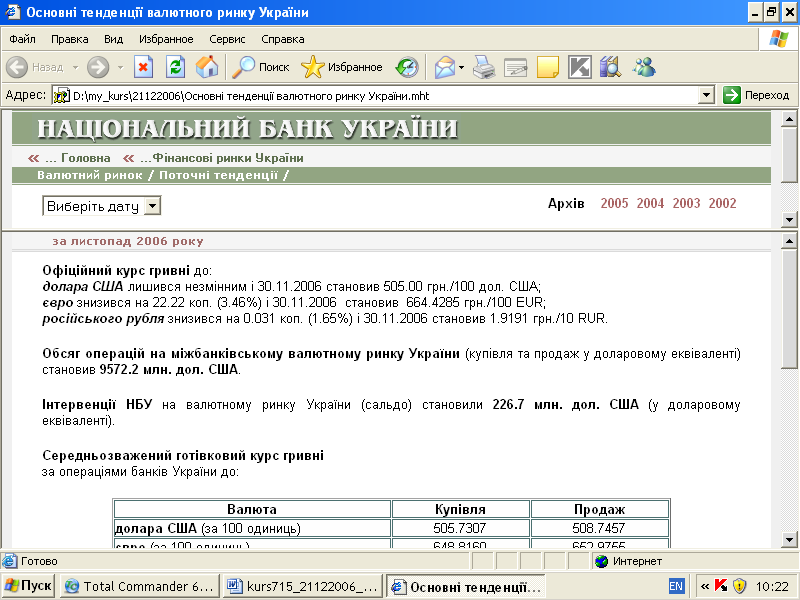800x600 pixels.
Task: Click the Windows flag logo throbber
Action: click(778, 39)
